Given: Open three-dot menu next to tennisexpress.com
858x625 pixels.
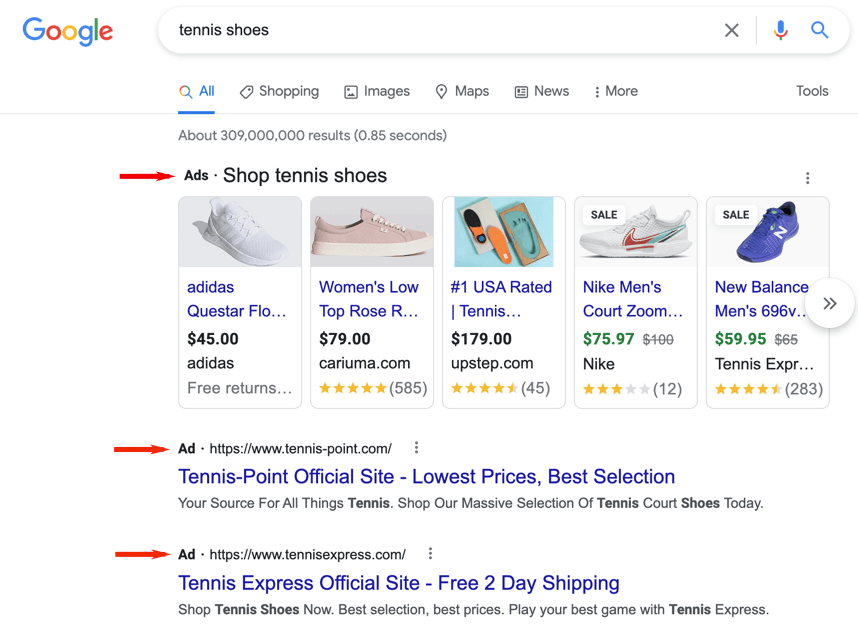Looking at the screenshot, I should pyautogui.click(x=430, y=554).
